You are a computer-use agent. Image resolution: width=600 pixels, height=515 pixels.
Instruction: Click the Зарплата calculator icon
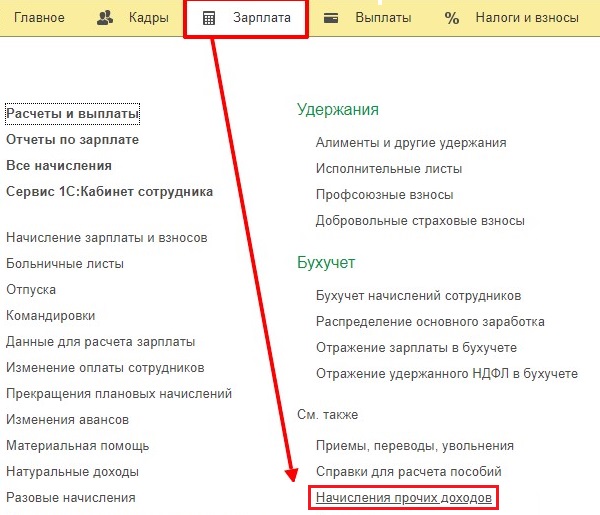(x=209, y=18)
